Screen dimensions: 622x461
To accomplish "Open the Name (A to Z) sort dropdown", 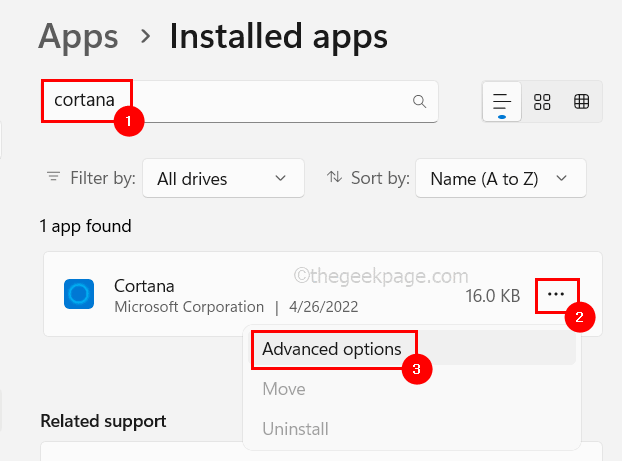I will 501,178.
